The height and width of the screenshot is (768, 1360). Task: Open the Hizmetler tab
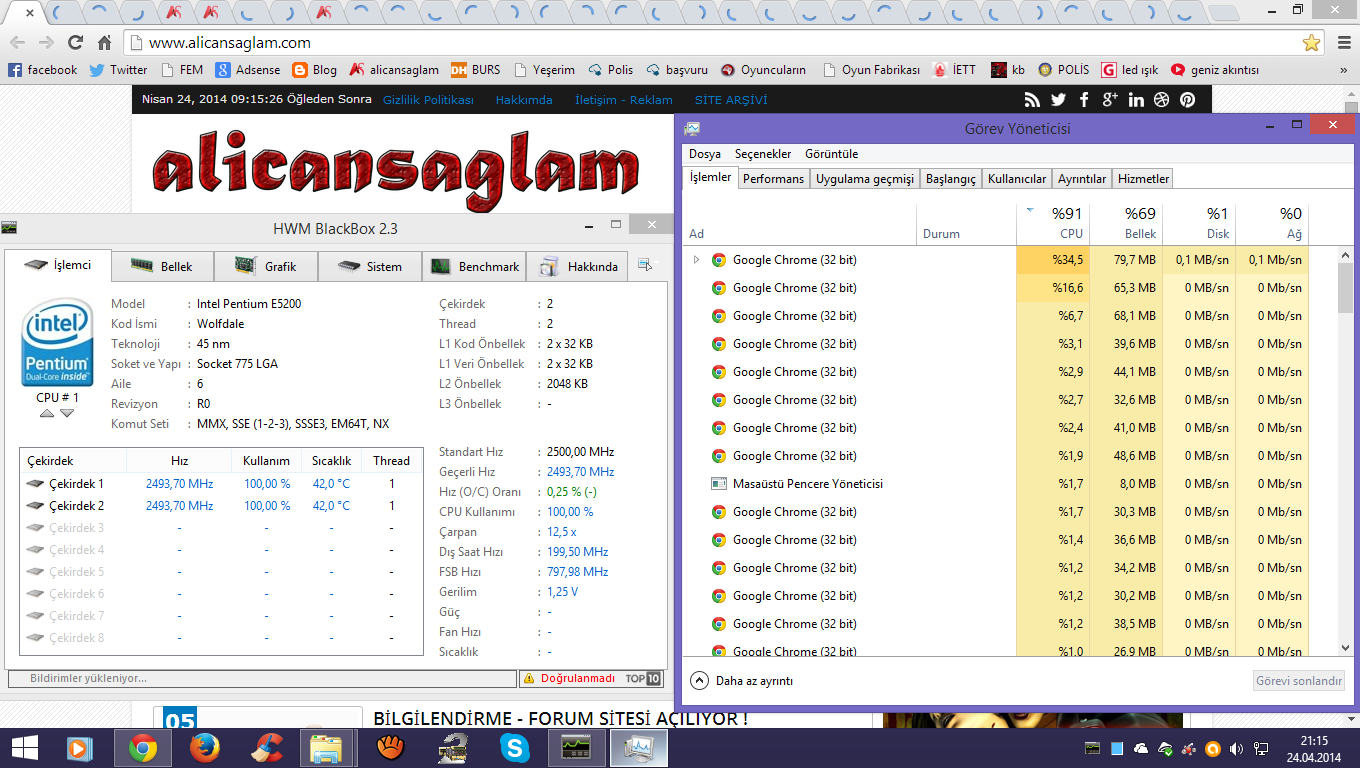[x=1144, y=179]
